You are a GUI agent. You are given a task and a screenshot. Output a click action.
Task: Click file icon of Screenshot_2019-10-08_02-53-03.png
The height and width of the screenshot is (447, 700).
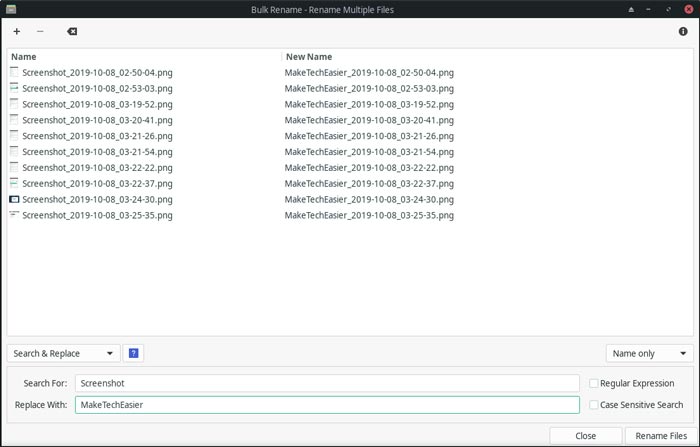(x=14, y=88)
